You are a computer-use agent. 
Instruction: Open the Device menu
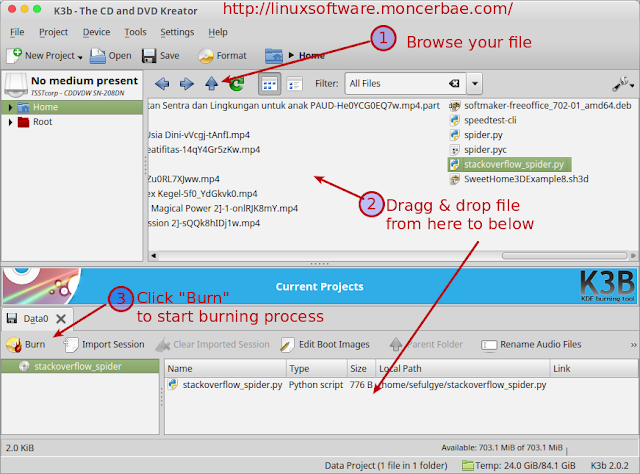[x=96, y=32]
